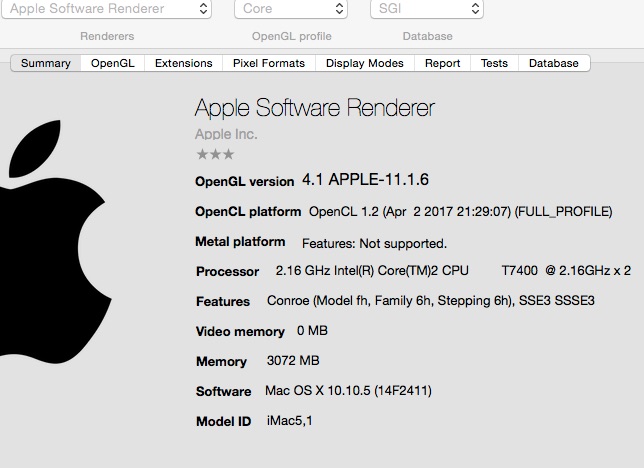644x468 pixels.
Task: Switch to the Report tab
Action: tap(442, 63)
